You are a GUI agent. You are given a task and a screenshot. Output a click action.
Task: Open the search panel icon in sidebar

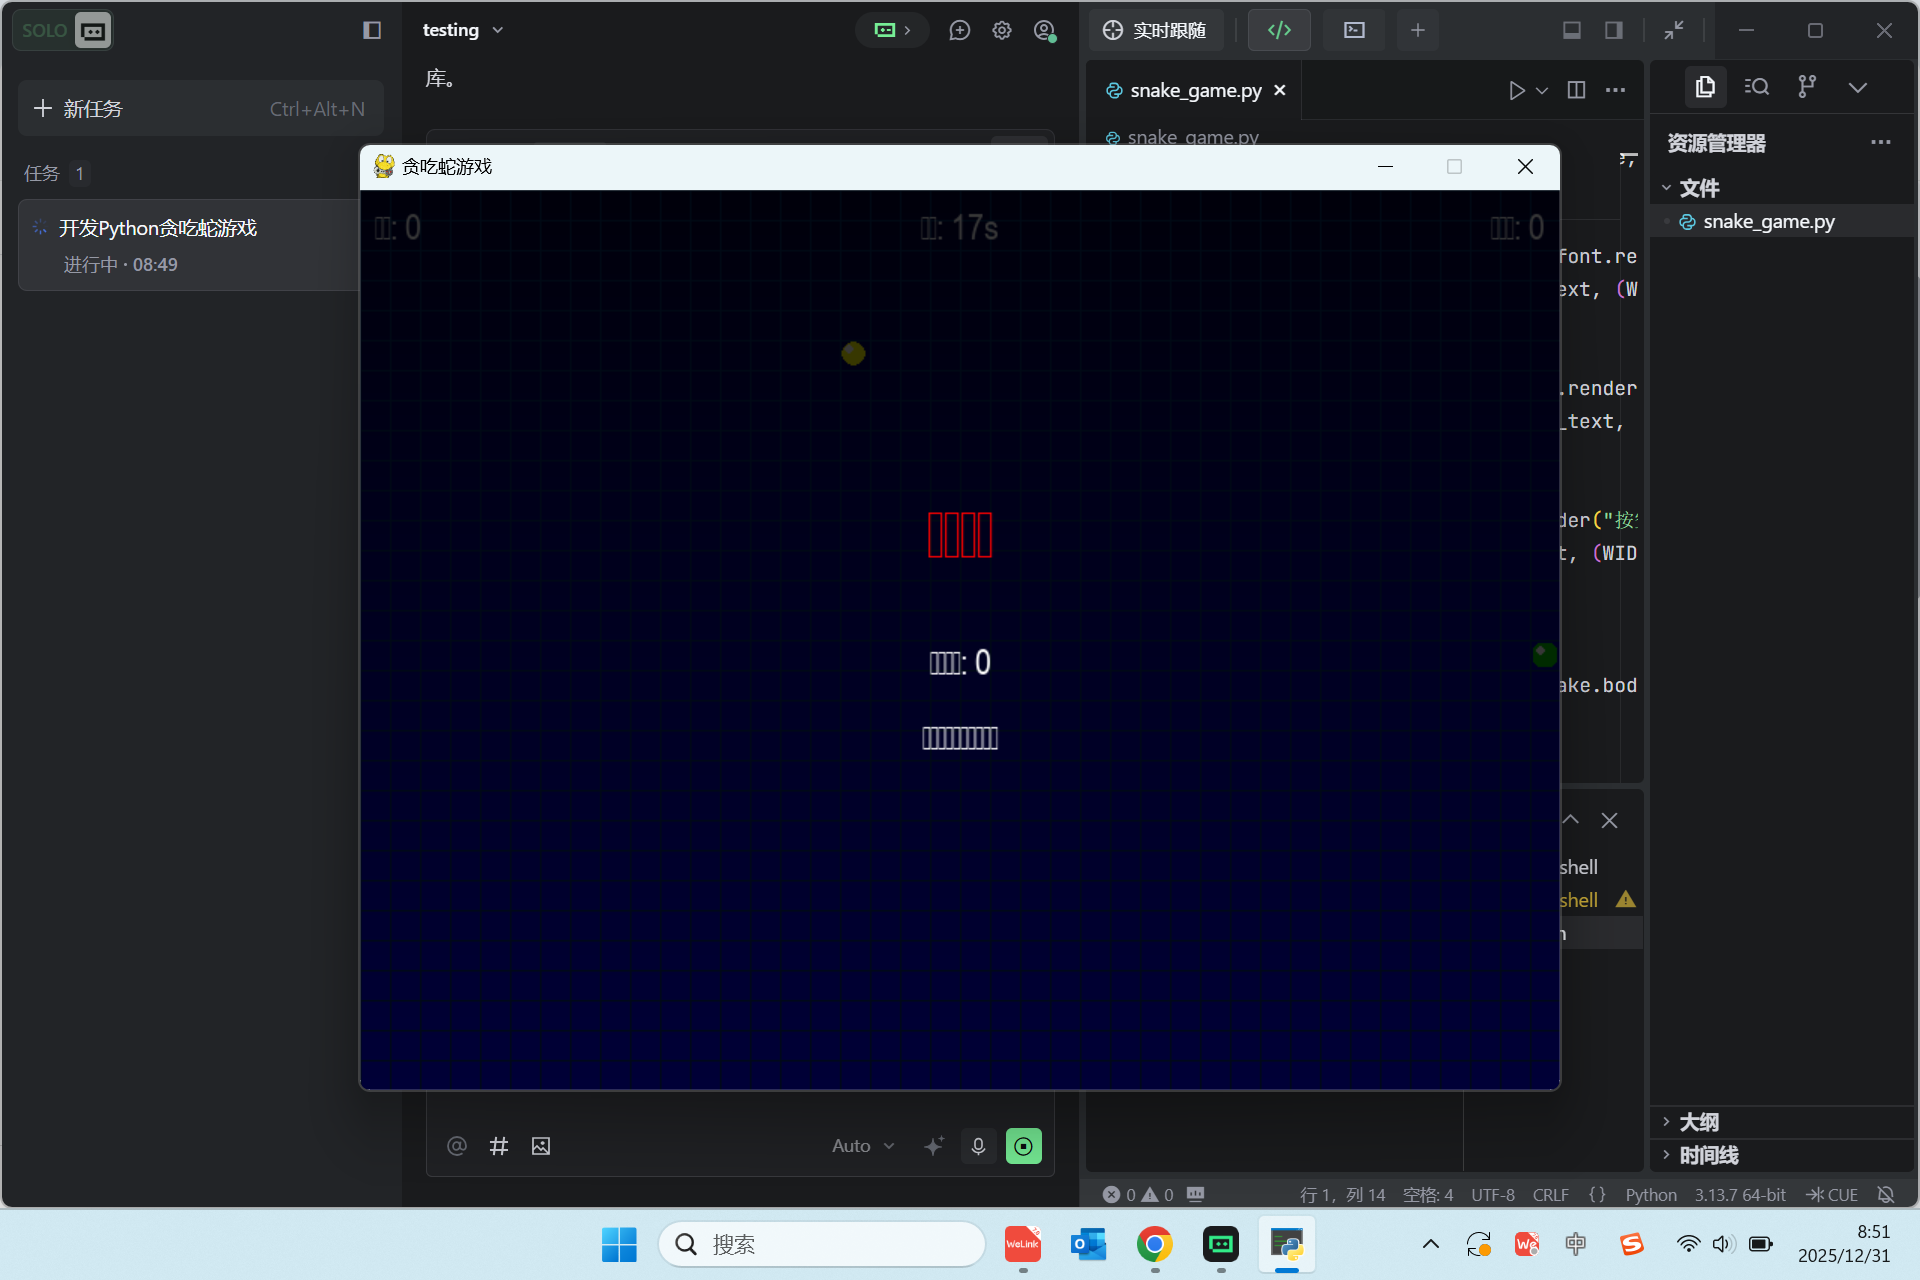(1756, 87)
